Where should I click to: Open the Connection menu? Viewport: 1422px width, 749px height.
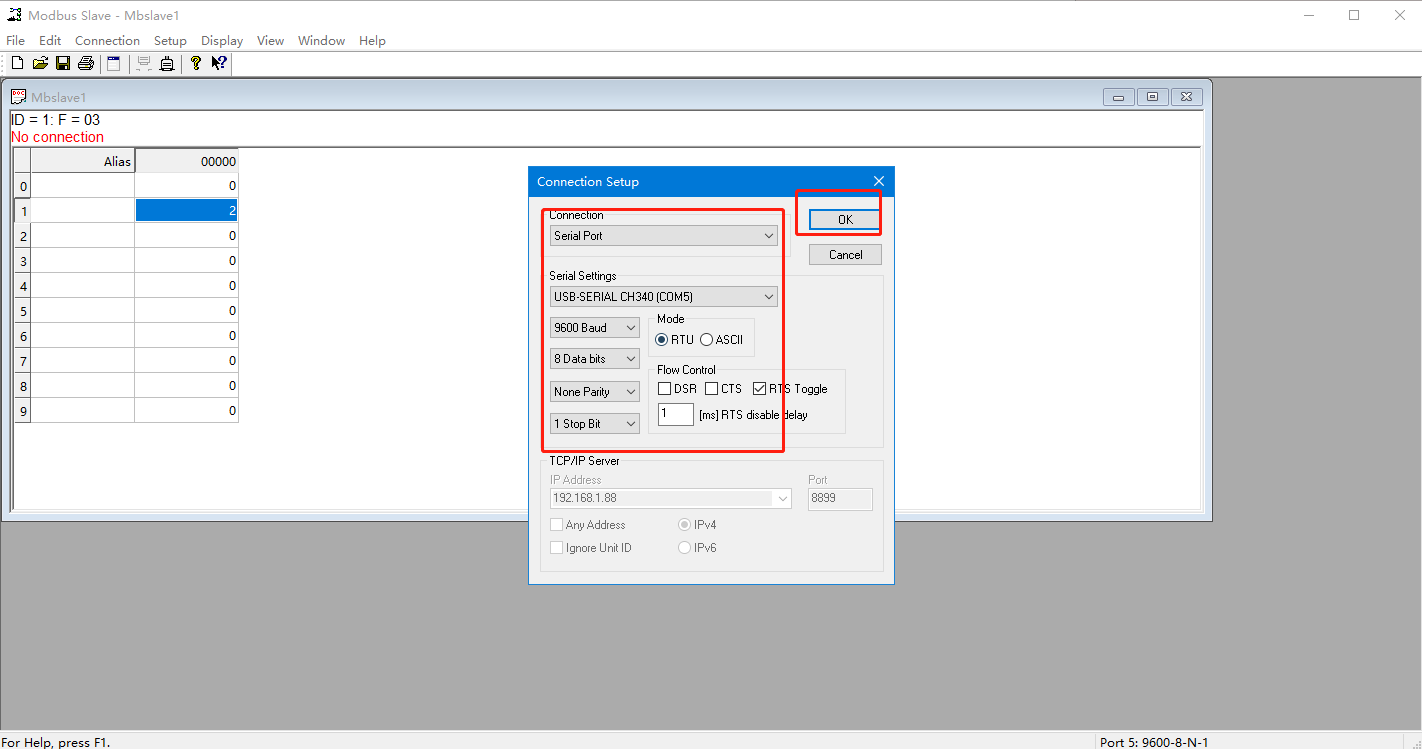(x=107, y=41)
